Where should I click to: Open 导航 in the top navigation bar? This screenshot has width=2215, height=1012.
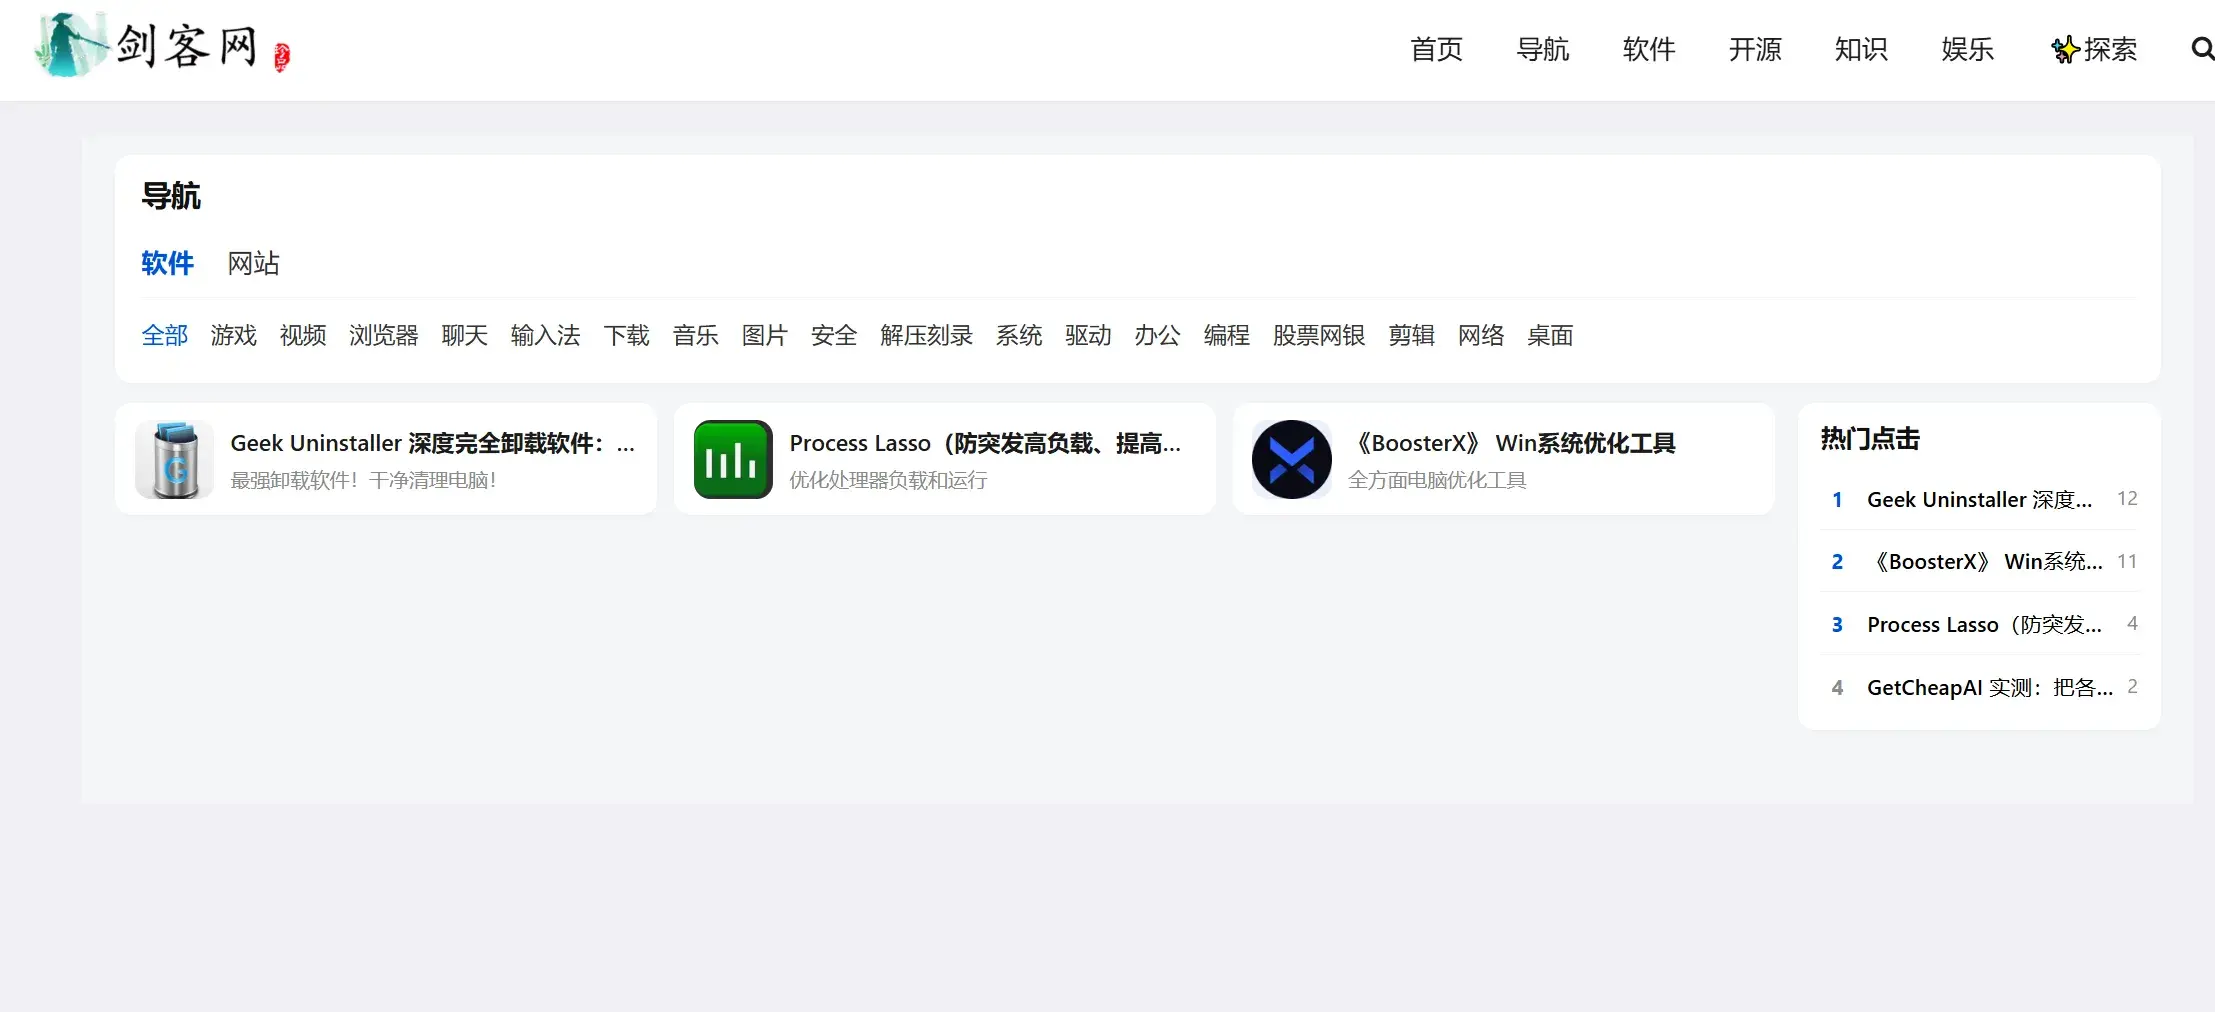click(x=1543, y=49)
